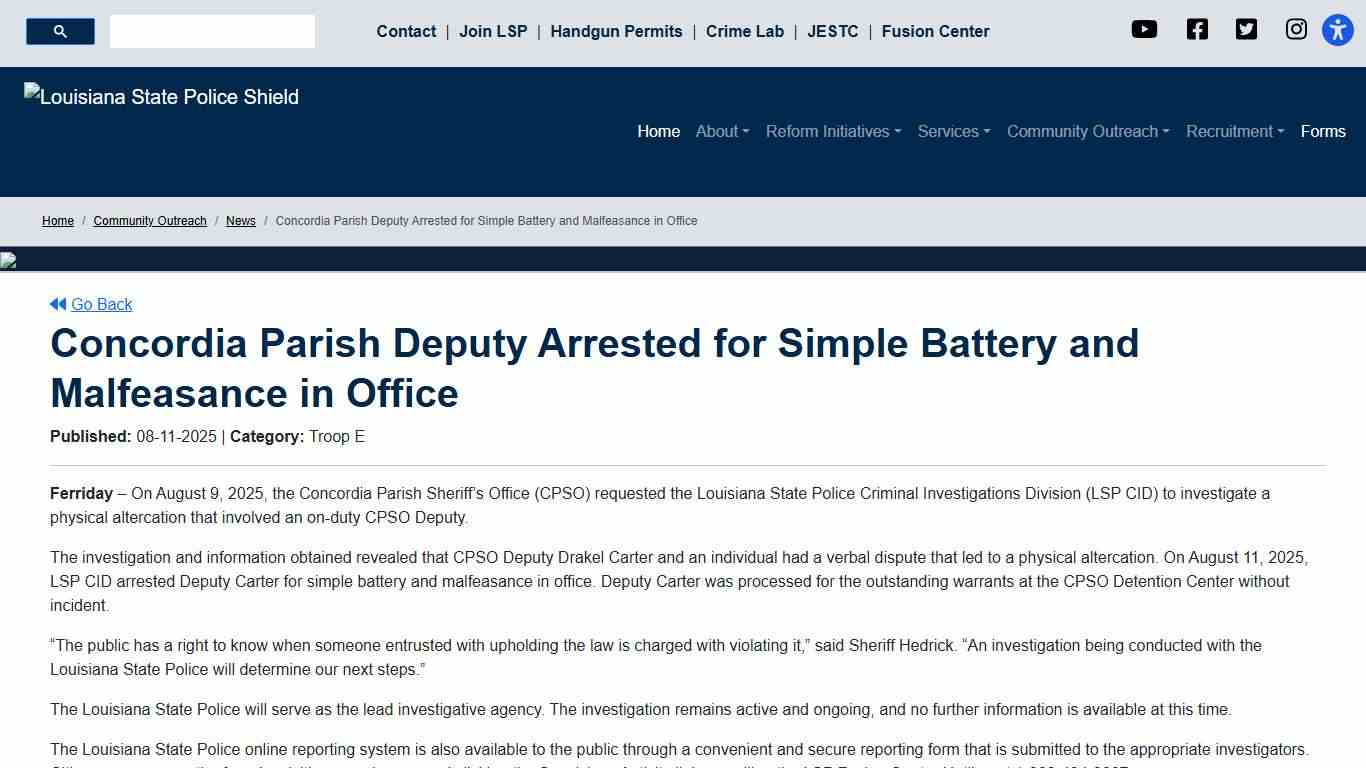Screen dimensions: 1366x768
Task: Expand the Recruitment menu
Action: pyautogui.click(x=1234, y=131)
